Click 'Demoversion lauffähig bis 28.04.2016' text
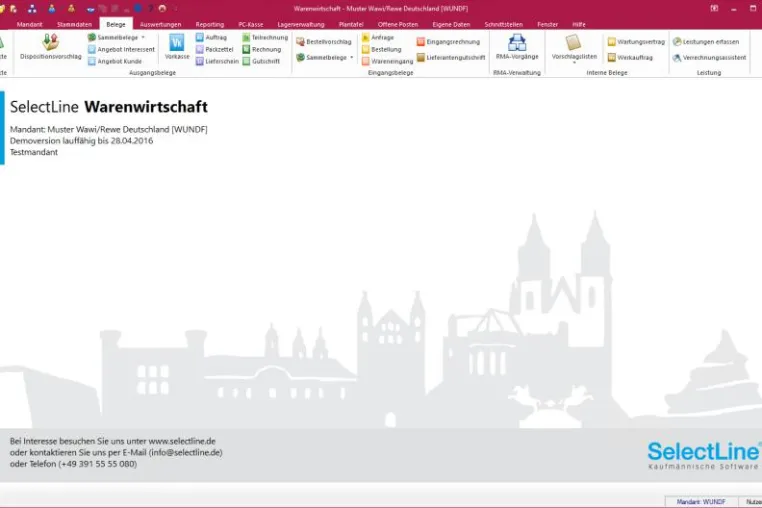 (x=81, y=140)
